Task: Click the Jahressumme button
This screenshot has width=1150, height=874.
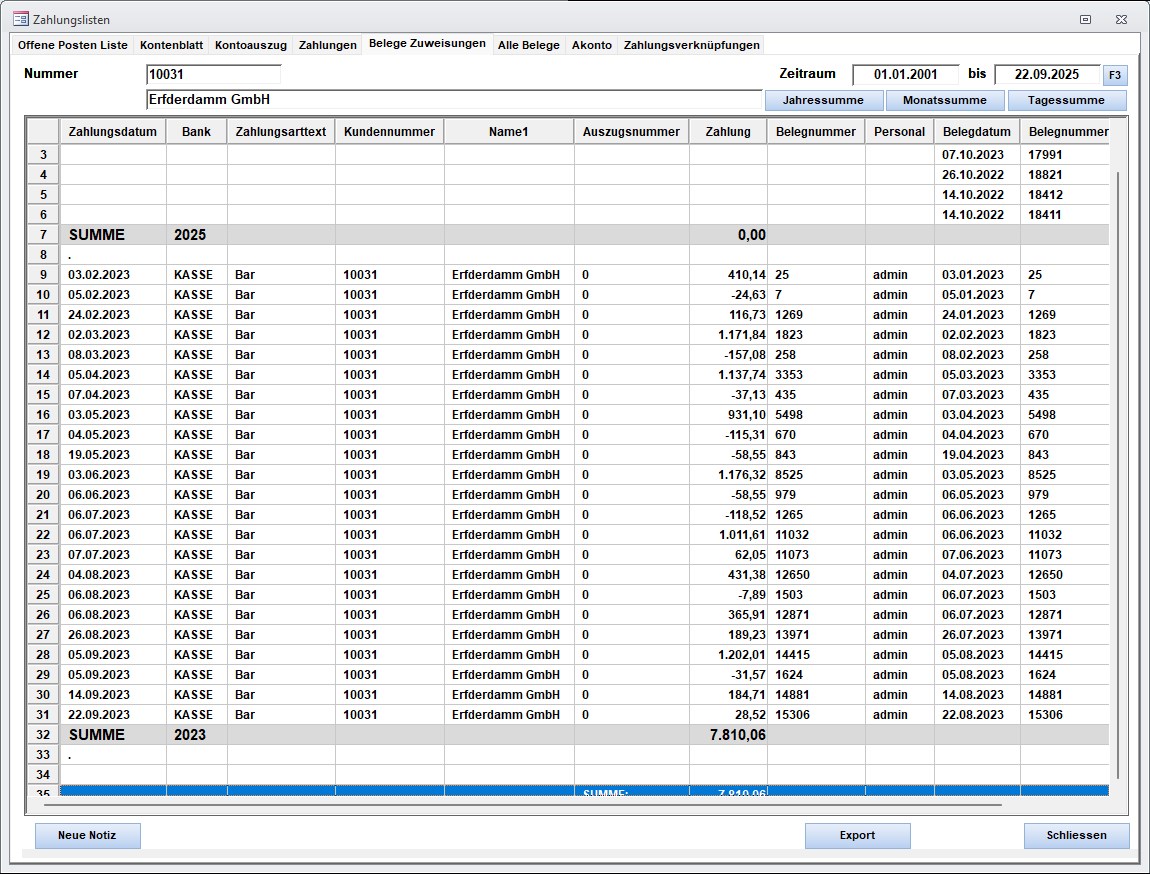Action: point(824,100)
